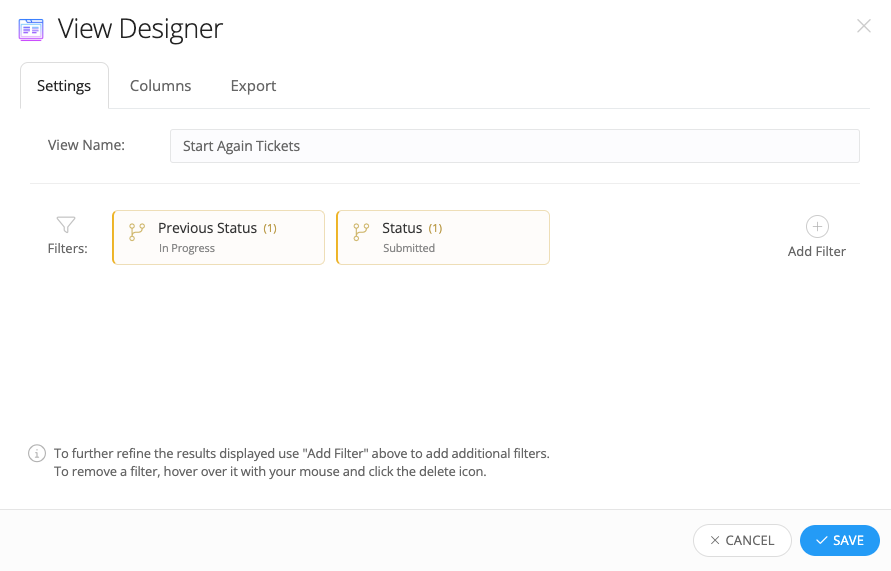Image resolution: width=891 pixels, height=571 pixels.
Task: Open the Previous Status filter card
Action: [219, 237]
